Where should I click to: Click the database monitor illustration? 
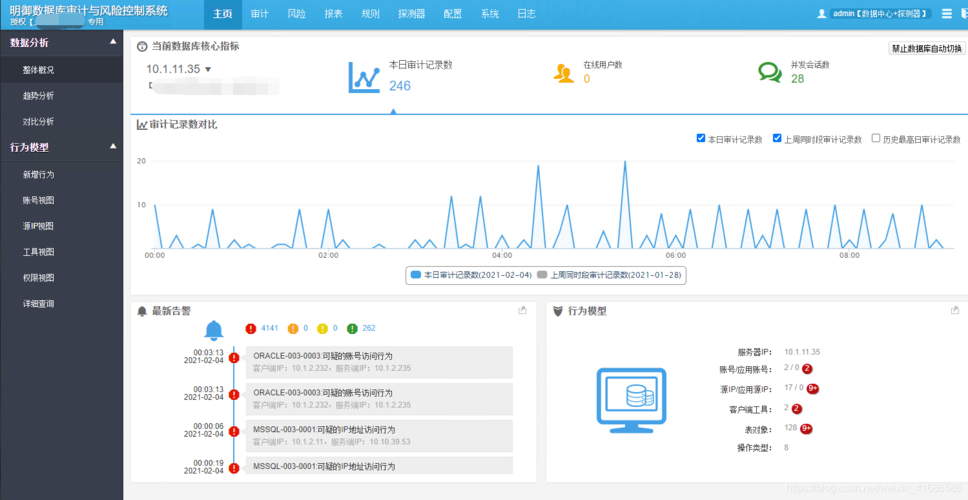631,399
